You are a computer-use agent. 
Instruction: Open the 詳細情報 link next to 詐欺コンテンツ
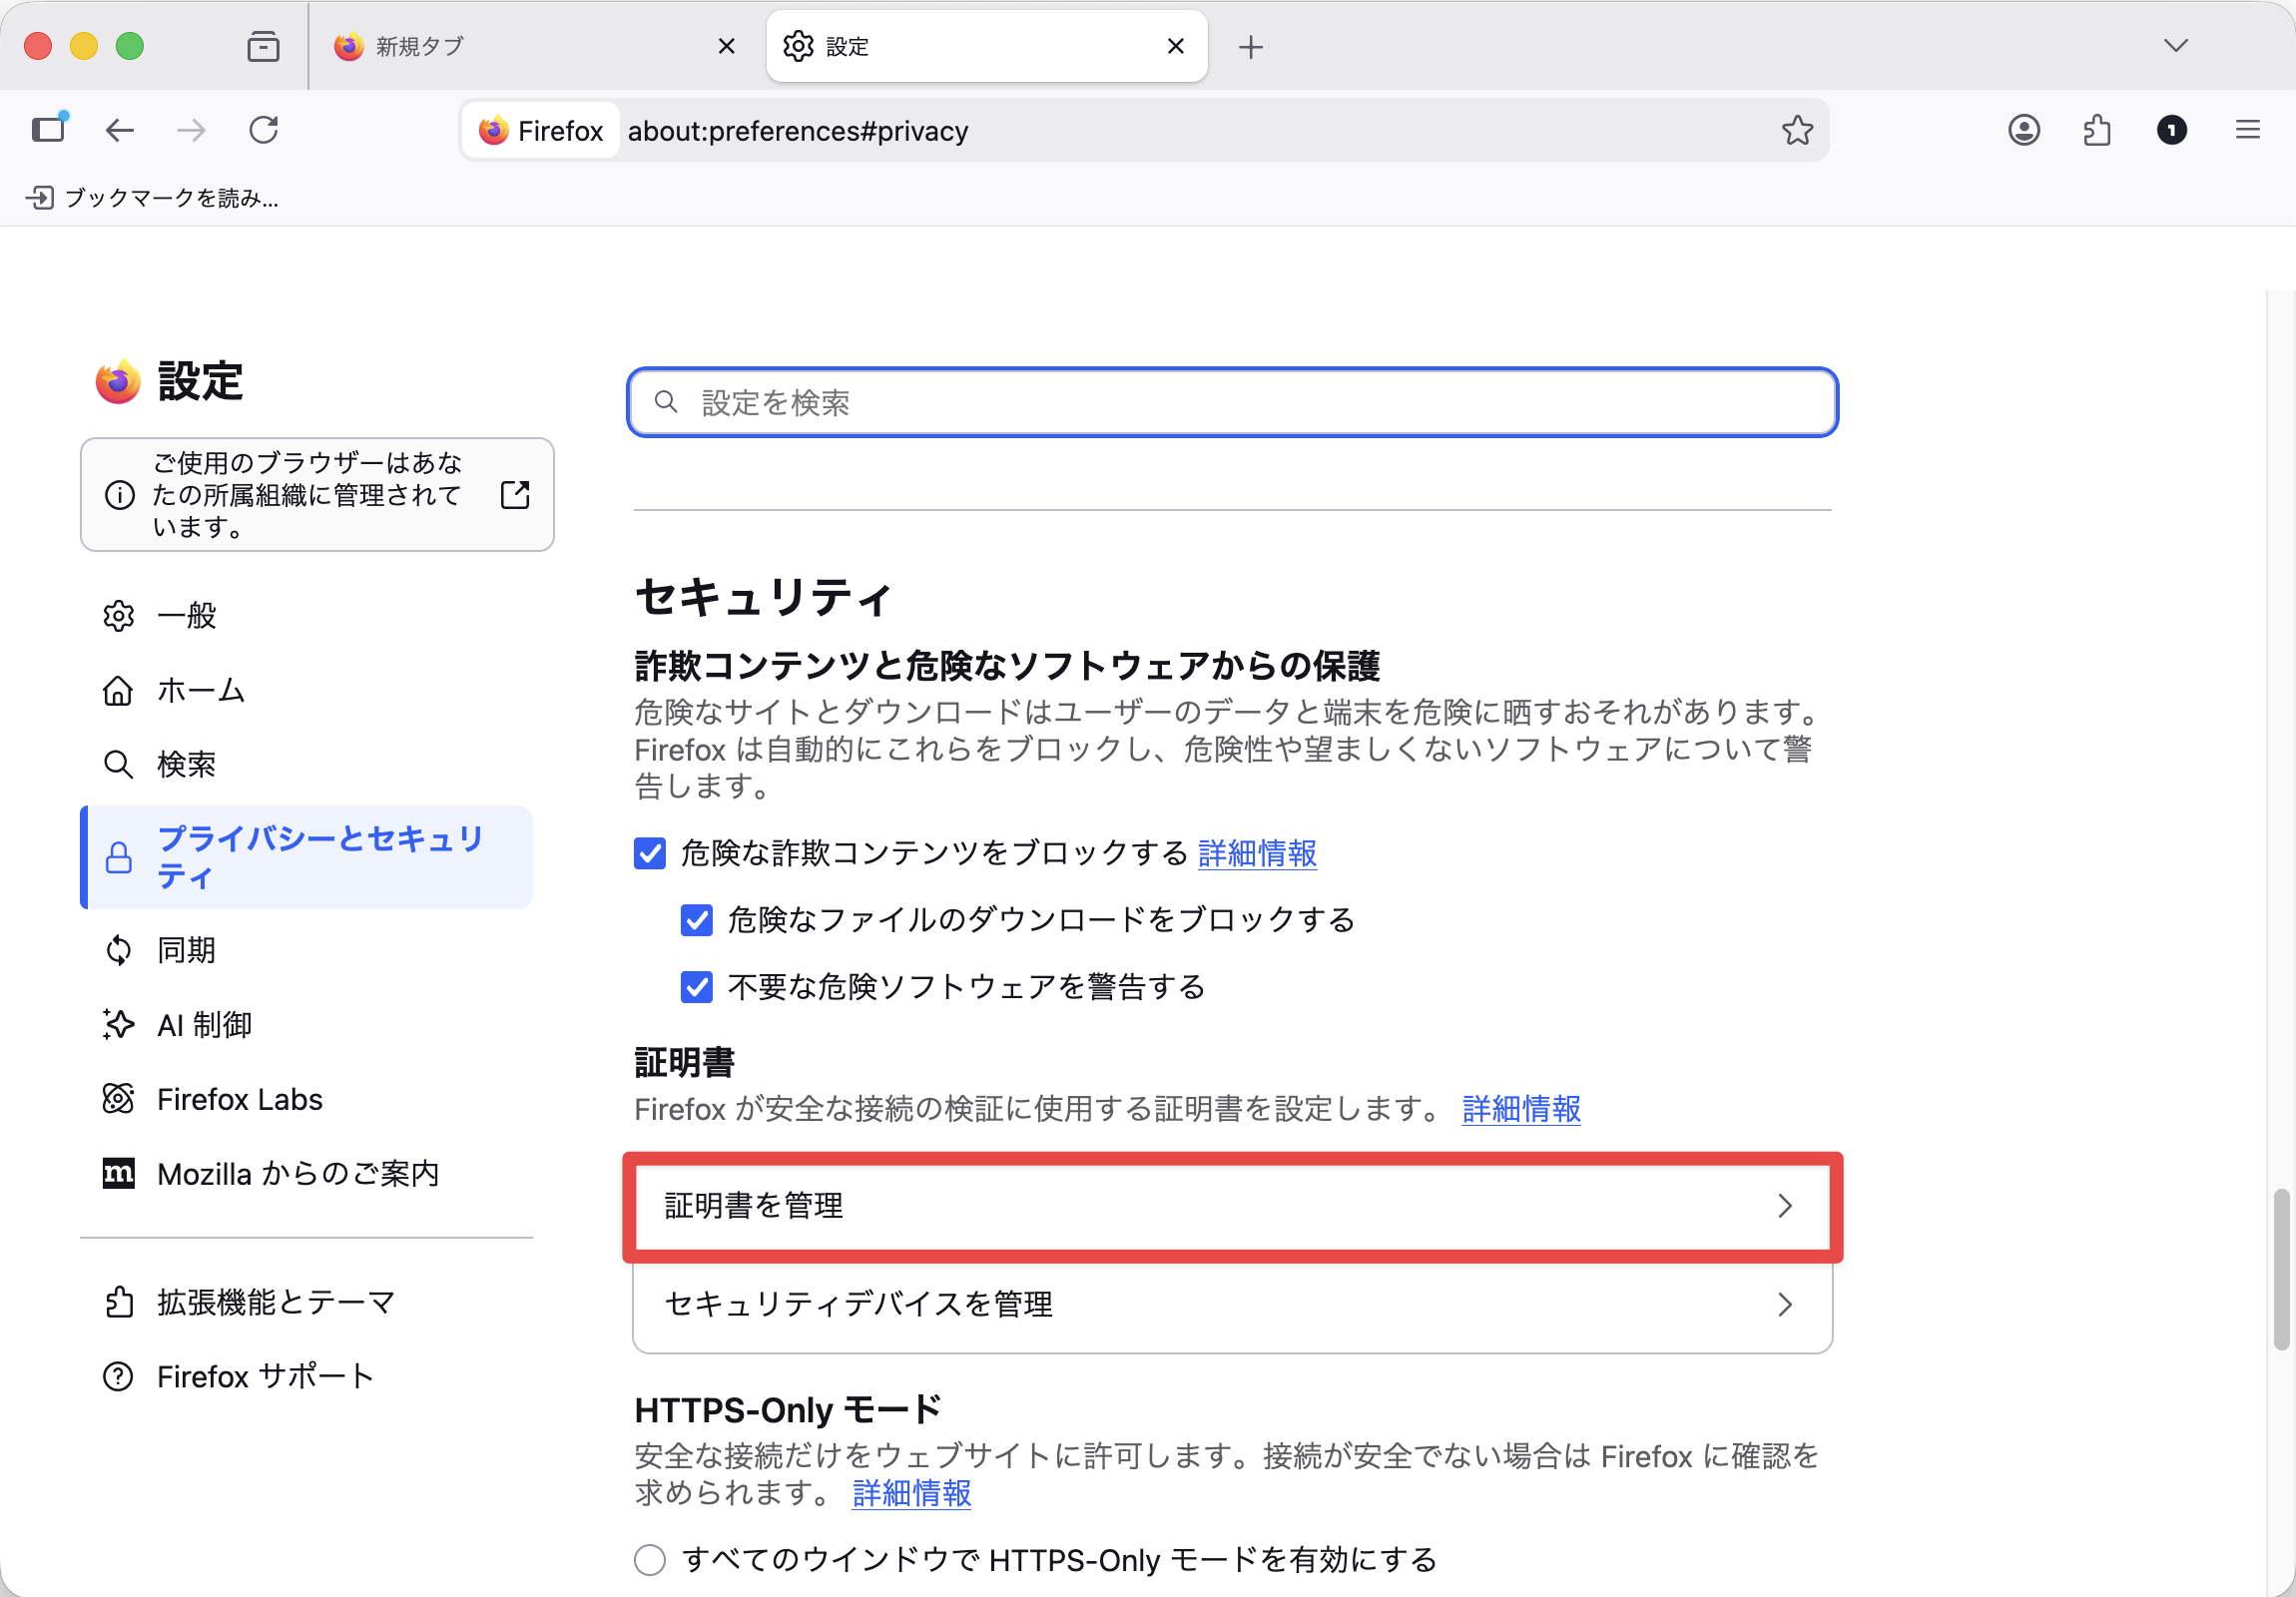[1257, 853]
